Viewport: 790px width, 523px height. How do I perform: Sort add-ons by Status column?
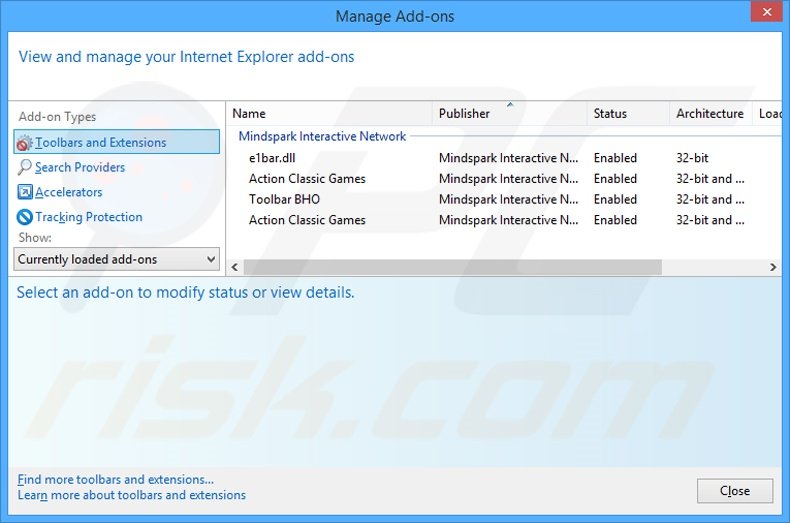tap(628, 114)
